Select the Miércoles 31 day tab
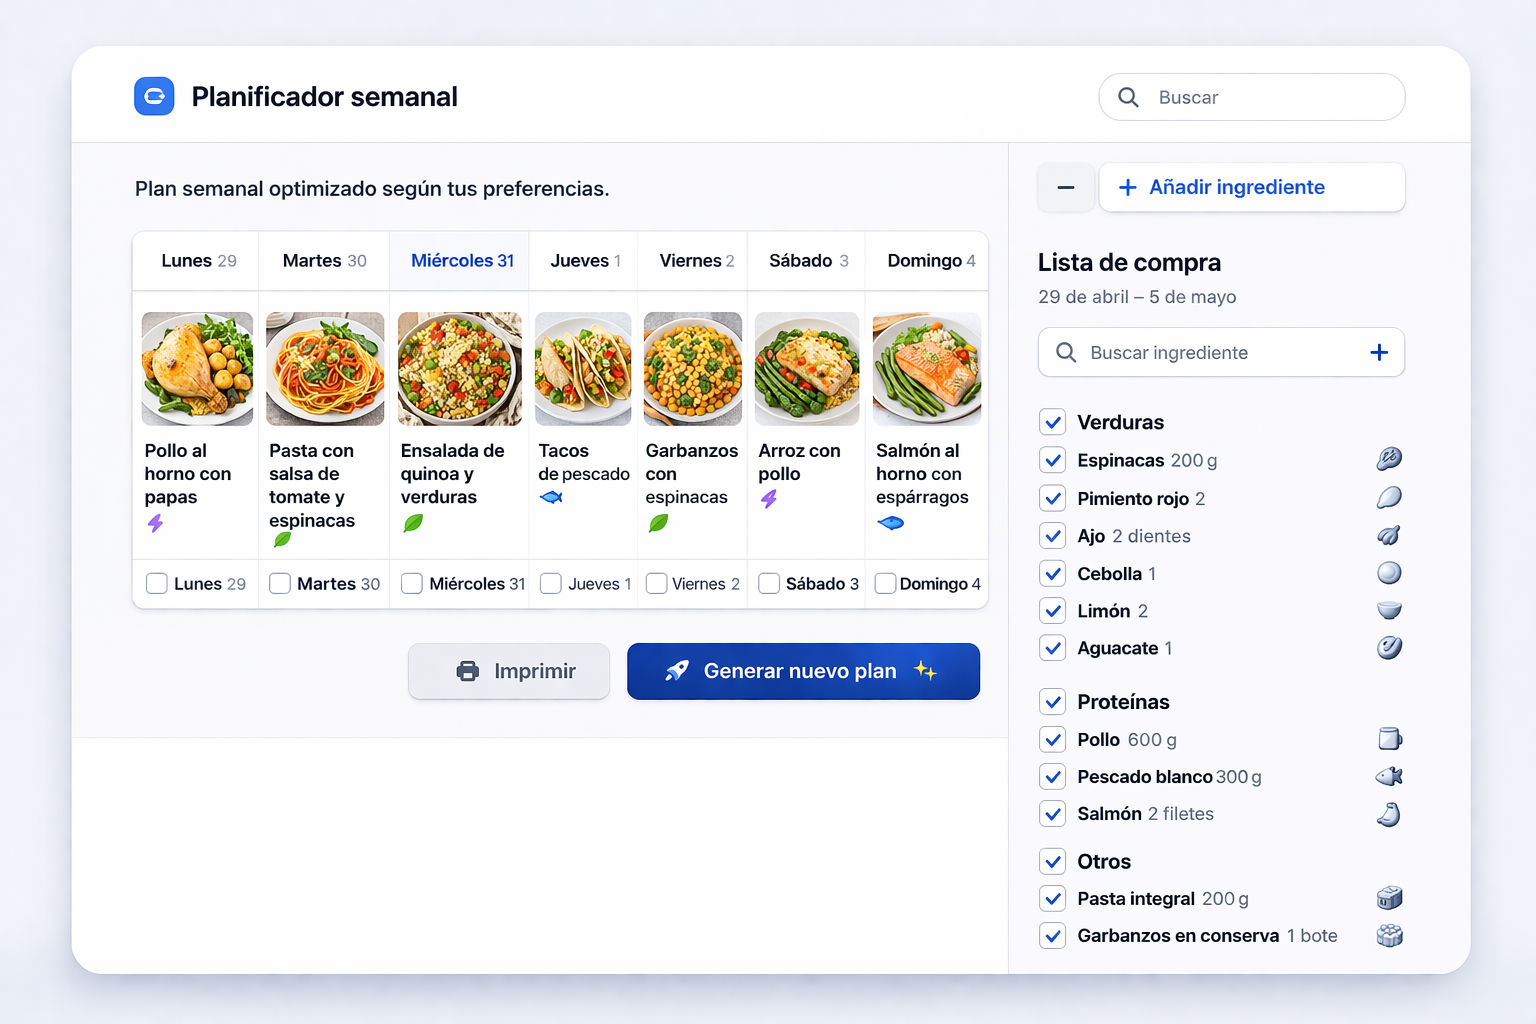Screen dimensions: 1536x1024 point(461,261)
